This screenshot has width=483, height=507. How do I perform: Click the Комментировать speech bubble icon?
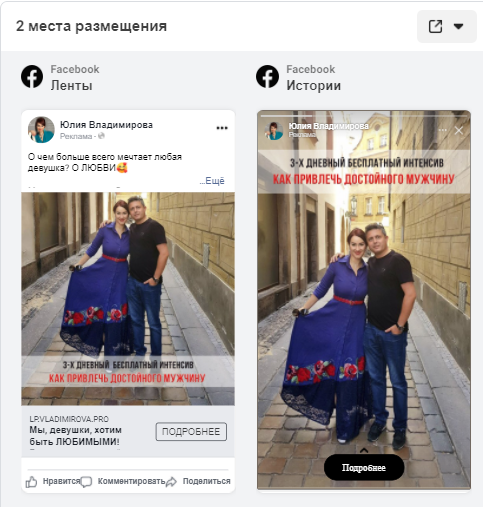[86, 482]
